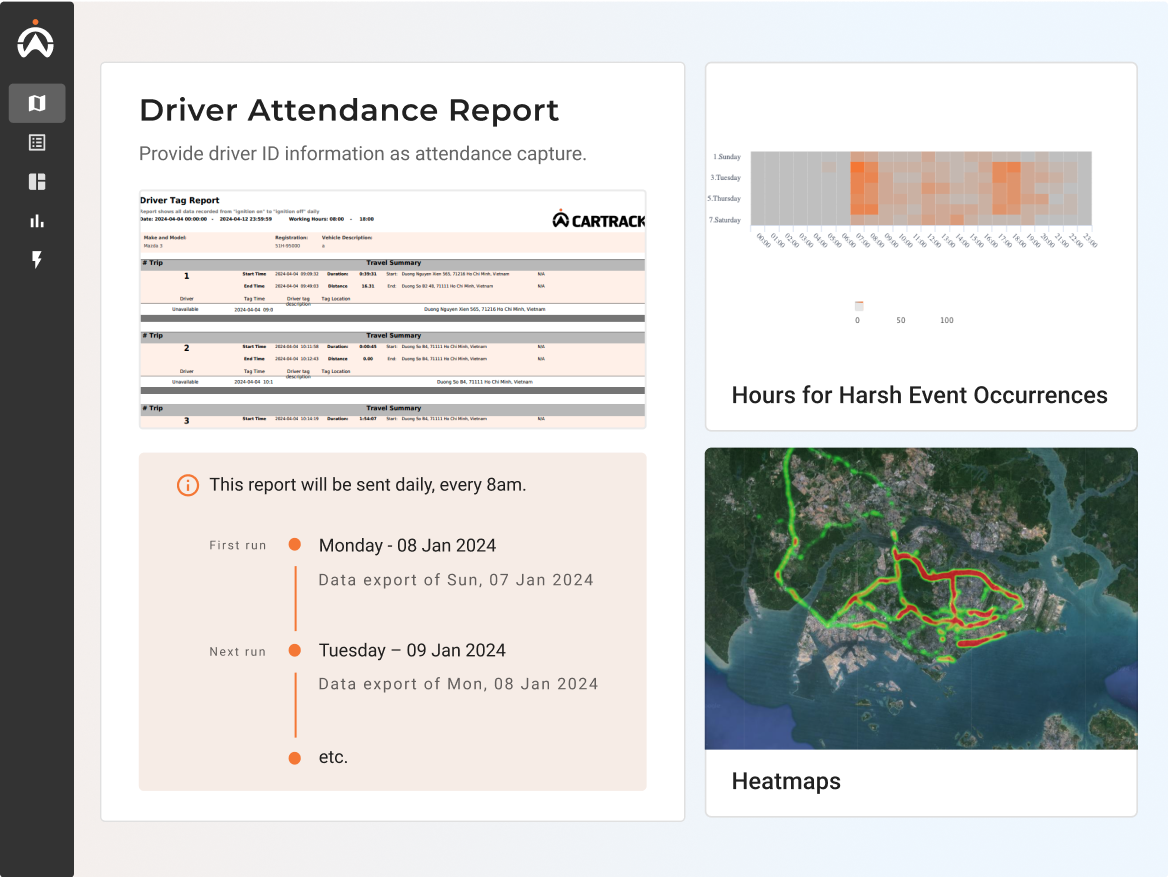Open the bar chart analytics icon
This screenshot has width=1168, height=877.
[37, 221]
